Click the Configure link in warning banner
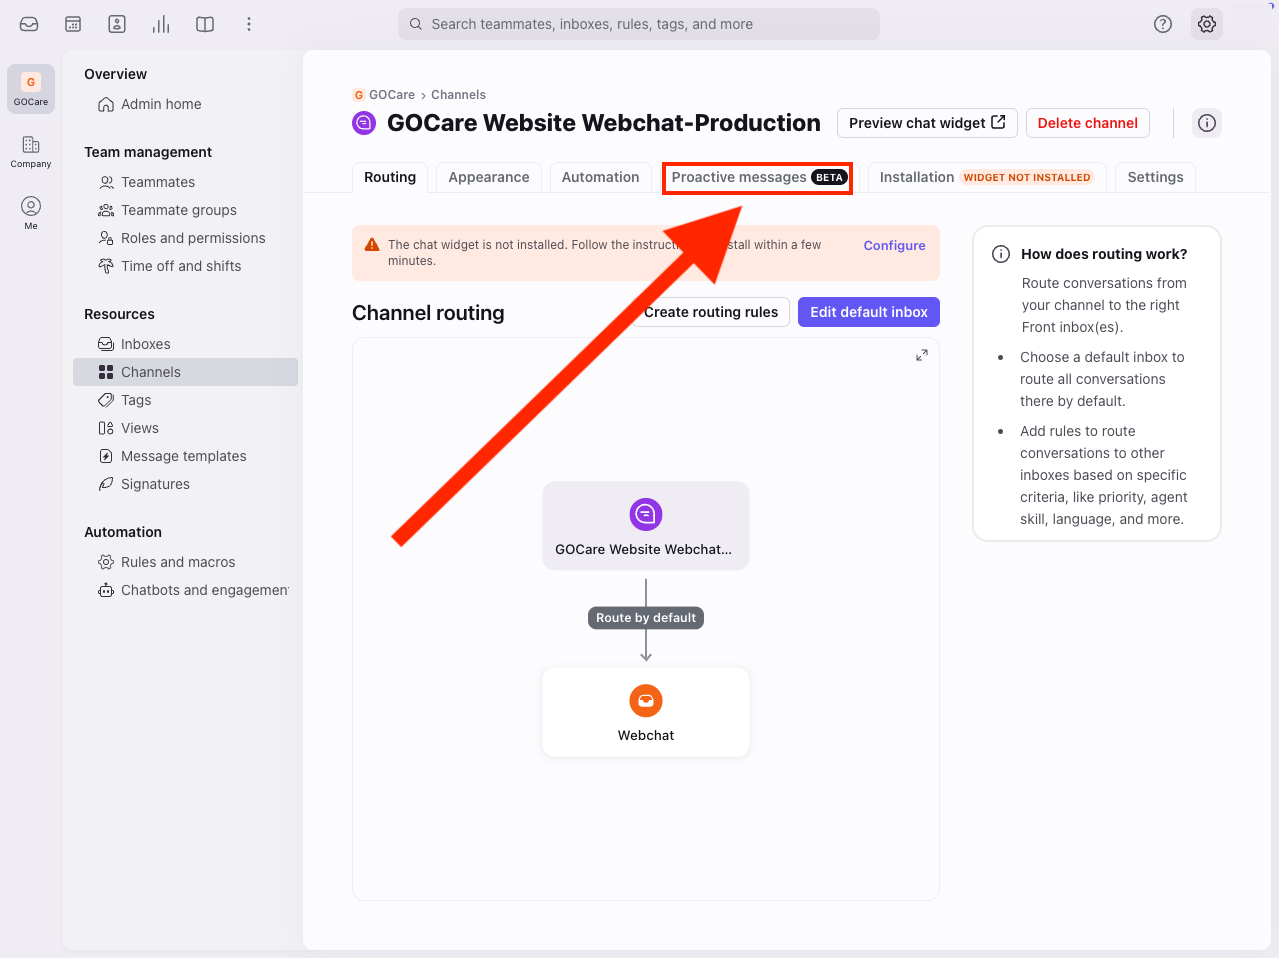The image size is (1279, 958). coord(895,245)
